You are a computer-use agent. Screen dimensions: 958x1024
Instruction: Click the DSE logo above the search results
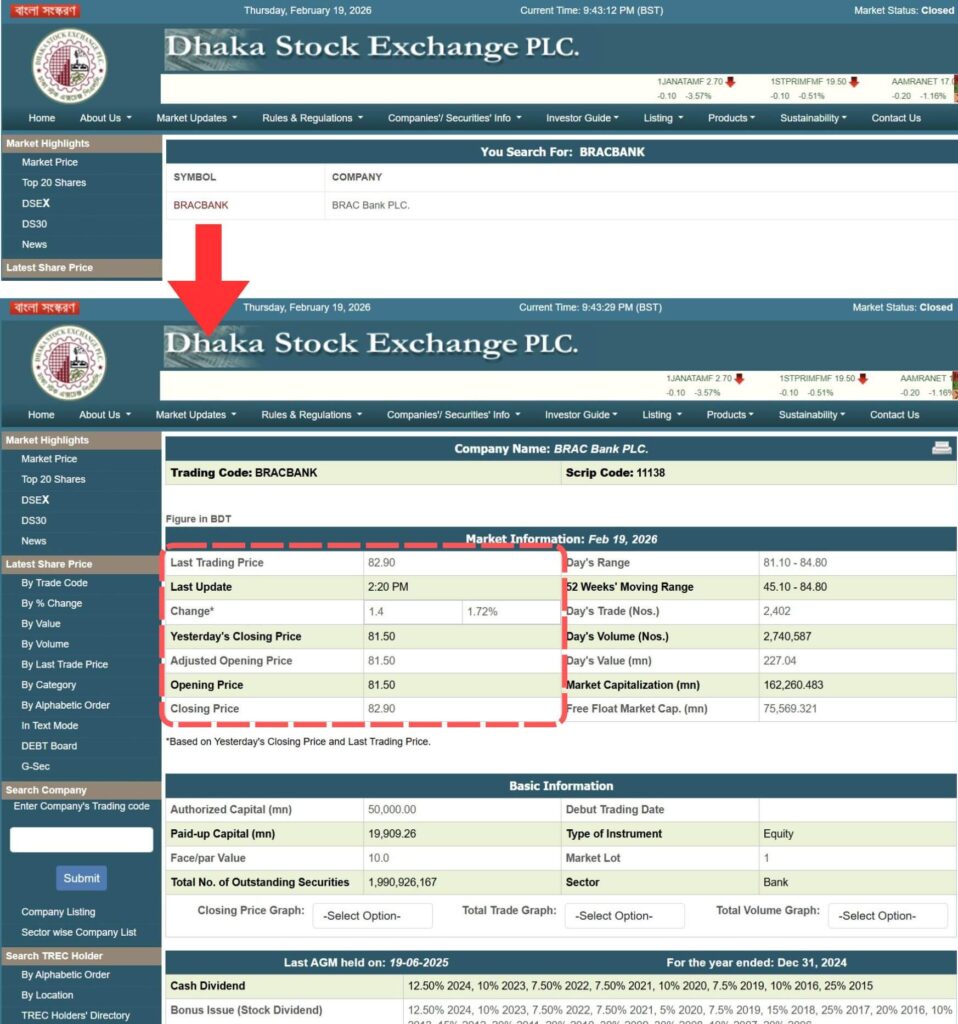click(69, 67)
